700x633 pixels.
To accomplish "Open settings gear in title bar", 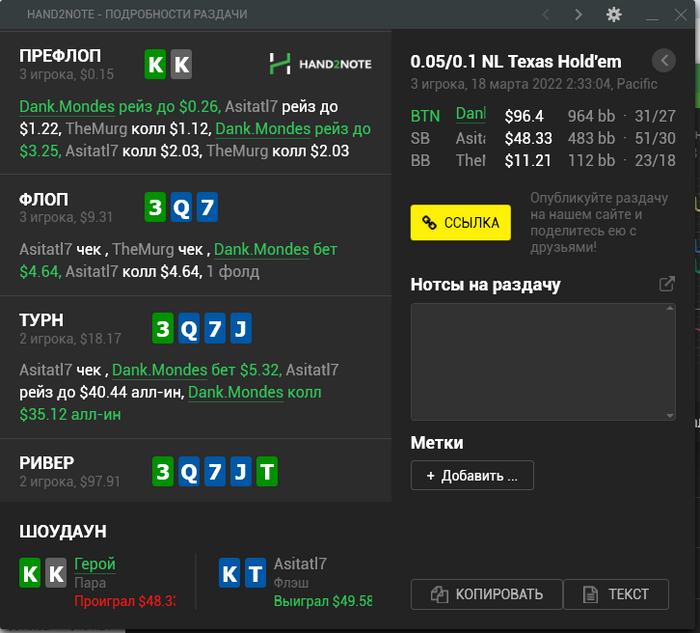I will click(x=614, y=15).
